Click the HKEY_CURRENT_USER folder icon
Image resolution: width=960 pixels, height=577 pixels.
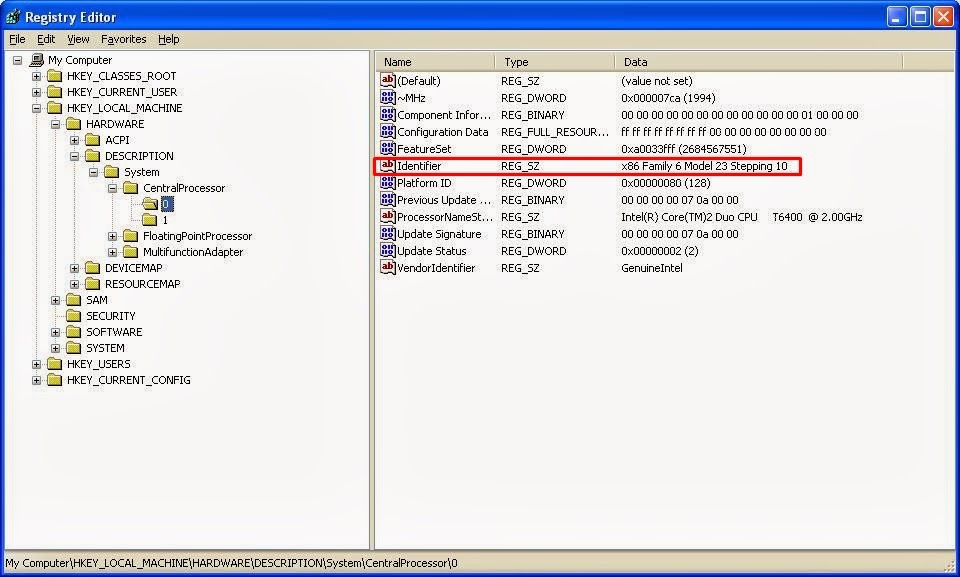(55, 91)
